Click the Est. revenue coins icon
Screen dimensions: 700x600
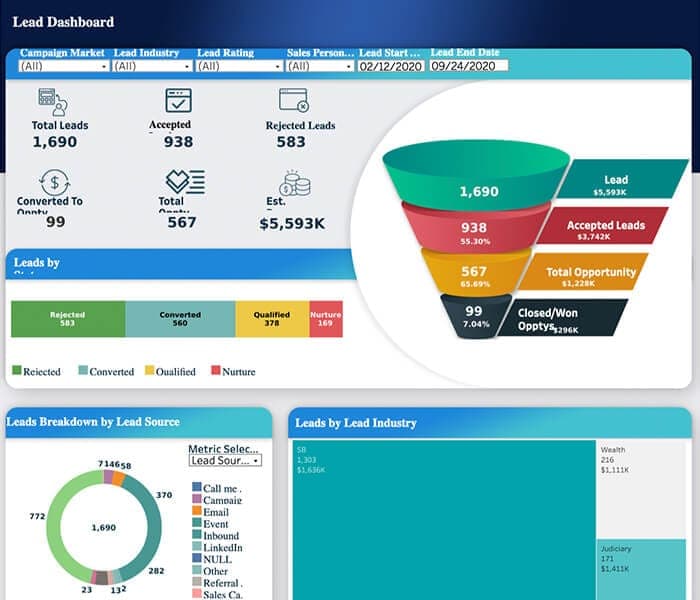[x=295, y=183]
